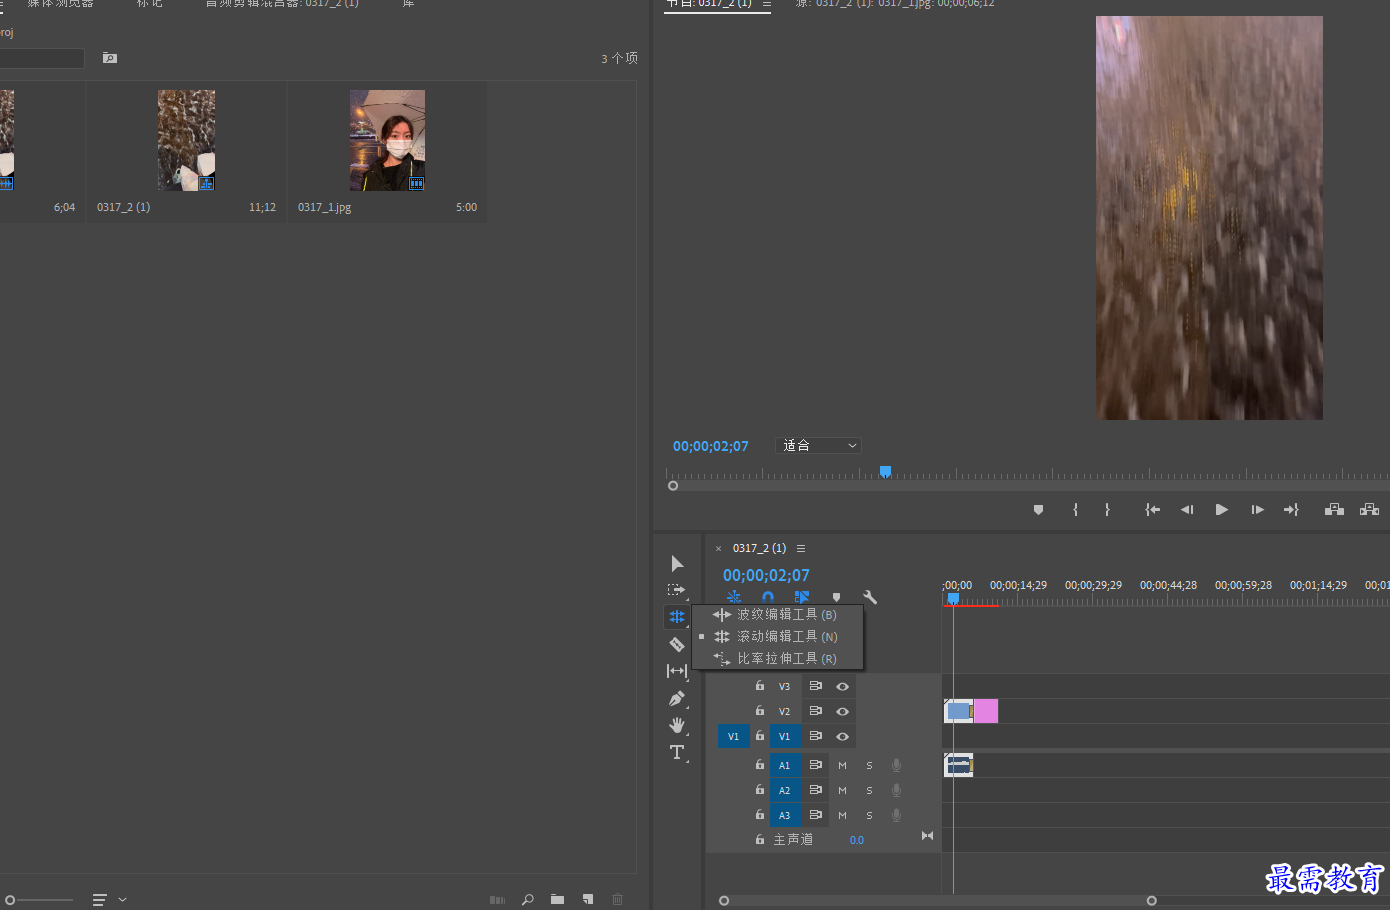Step back one frame in program monitor

1187,510
